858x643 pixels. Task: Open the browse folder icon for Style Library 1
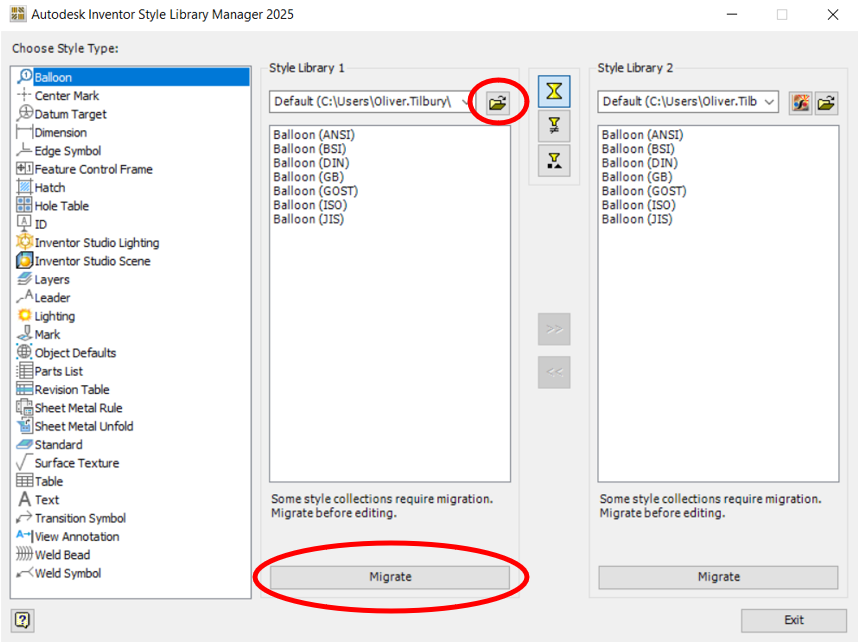[497, 101]
